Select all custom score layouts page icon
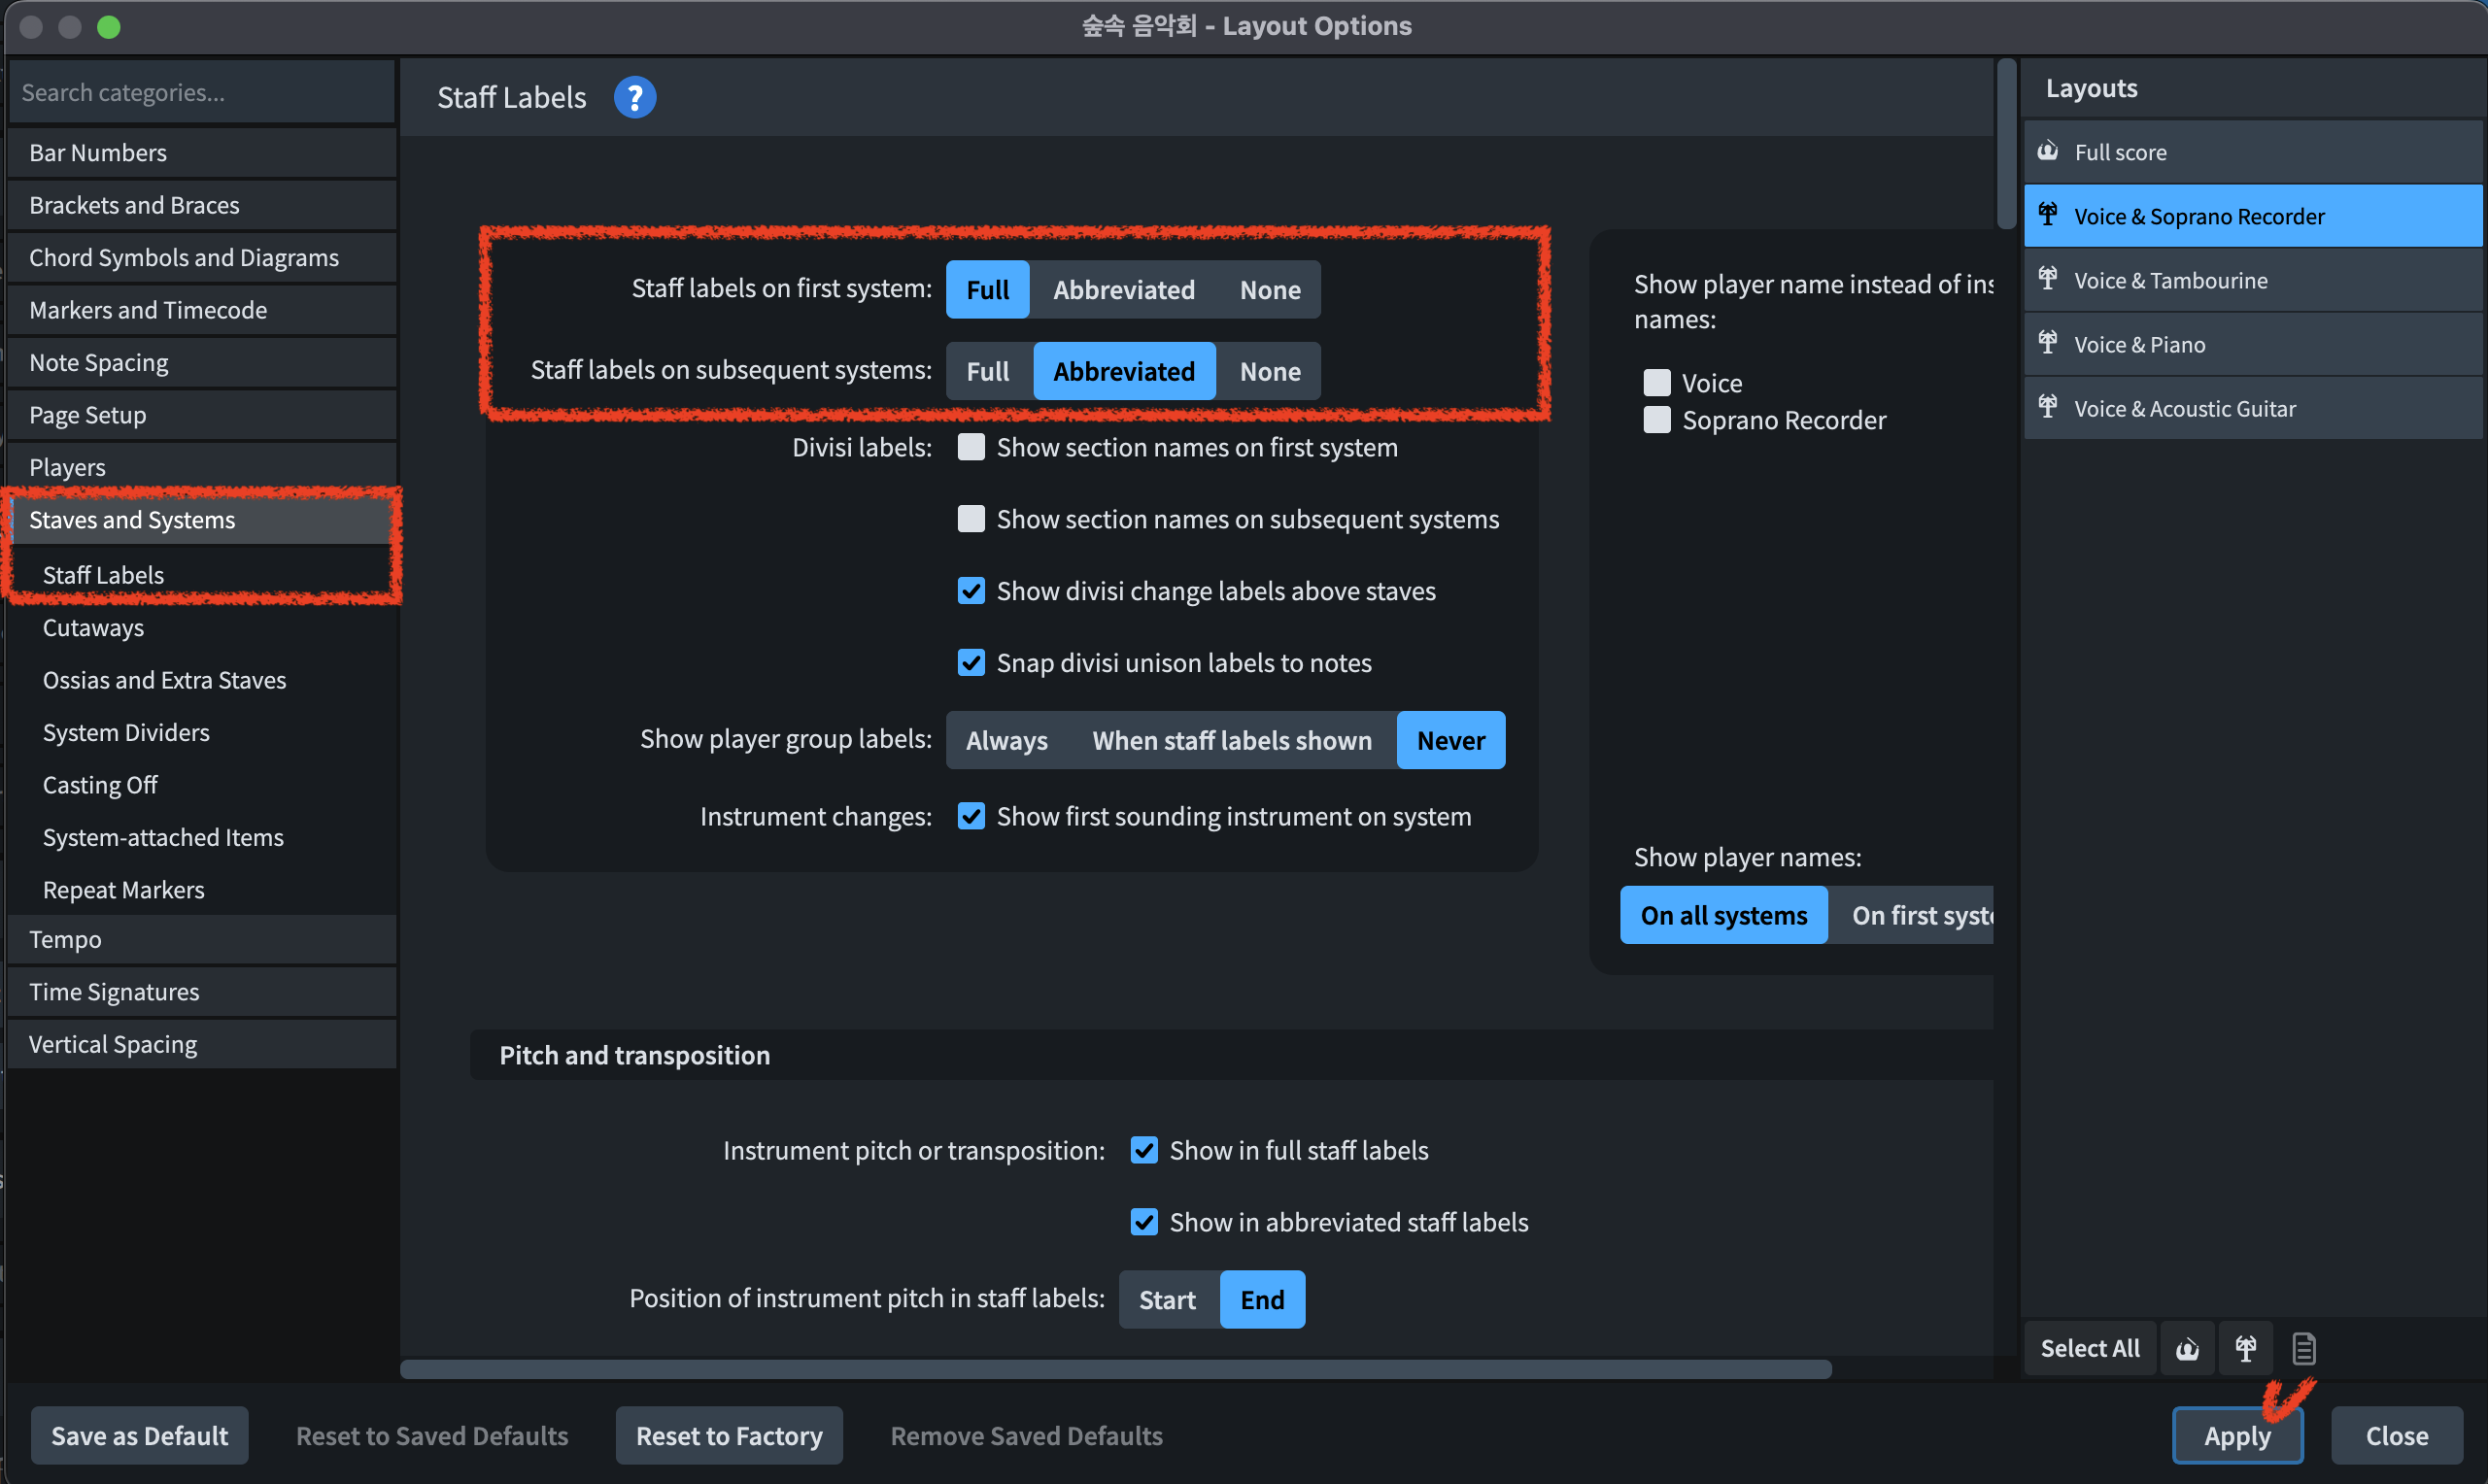Image resolution: width=2488 pixels, height=1484 pixels. coord(2303,1349)
